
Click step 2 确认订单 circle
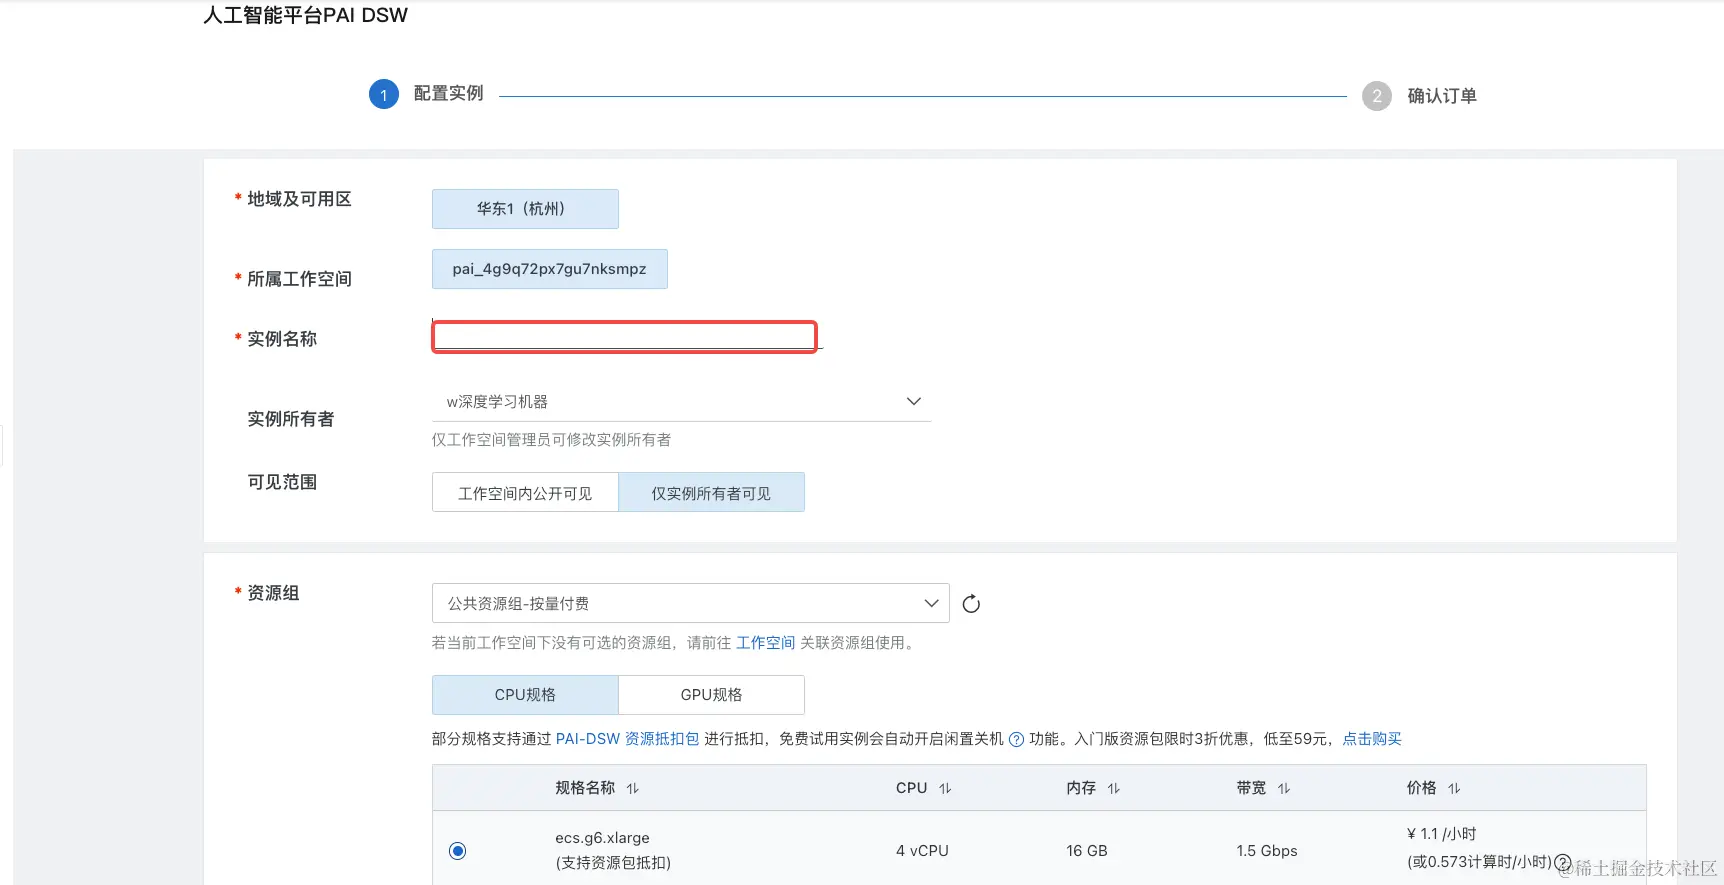(x=1377, y=96)
